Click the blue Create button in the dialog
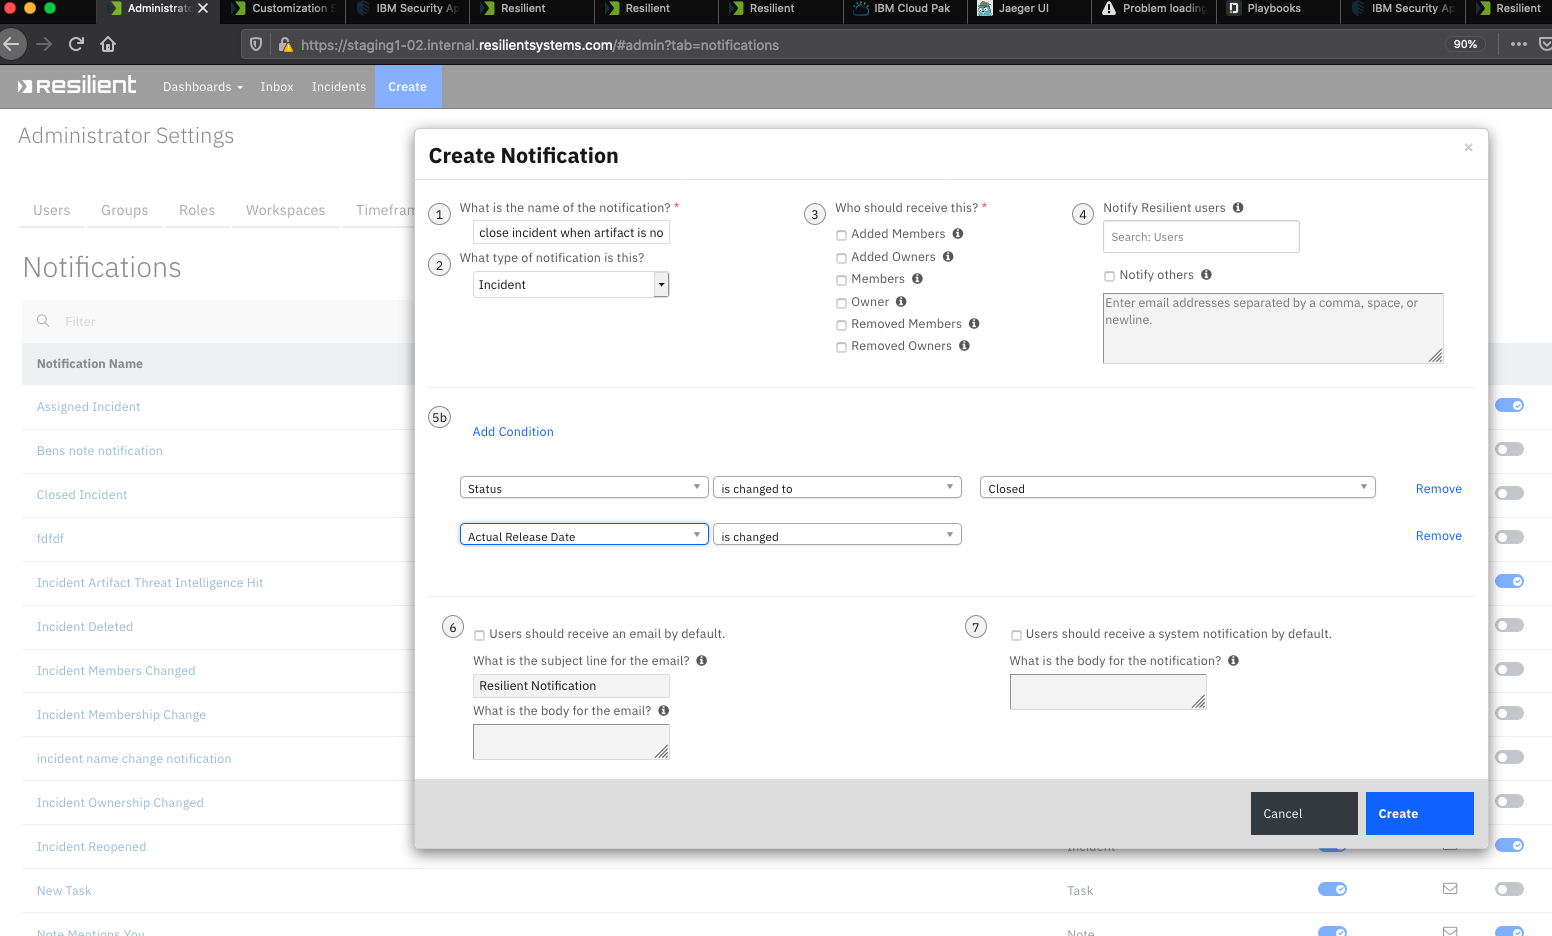The image size is (1552, 936). [x=1420, y=814]
